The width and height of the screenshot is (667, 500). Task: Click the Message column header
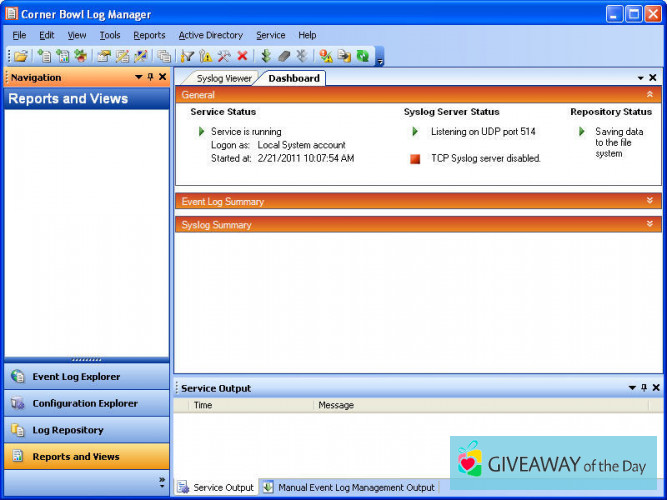tap(336, 406)
